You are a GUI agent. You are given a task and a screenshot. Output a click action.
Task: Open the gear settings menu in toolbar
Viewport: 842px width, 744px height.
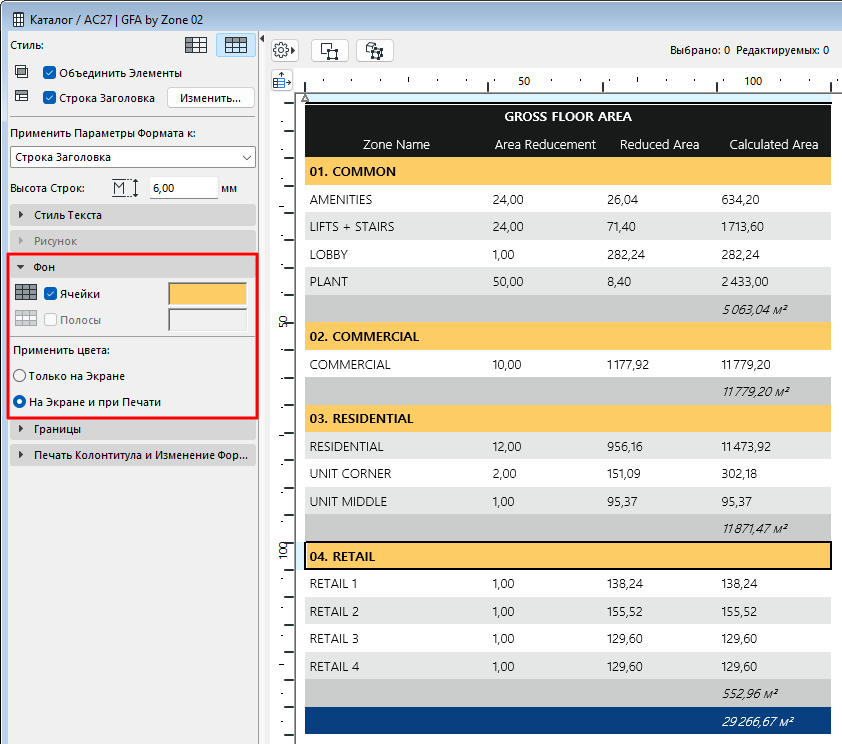(284, 50)
